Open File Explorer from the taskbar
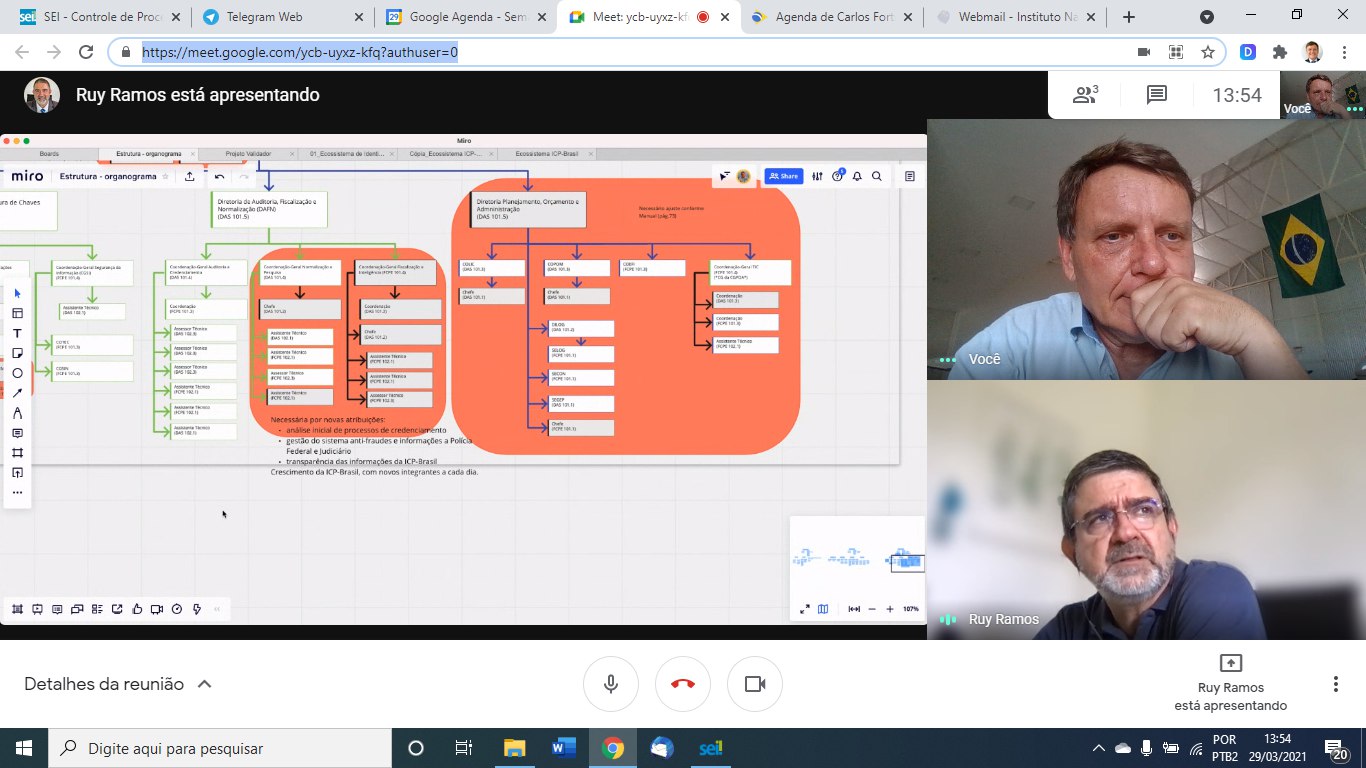The height and width of the screenshot is (768, 1366). click(x=514, y=748)
